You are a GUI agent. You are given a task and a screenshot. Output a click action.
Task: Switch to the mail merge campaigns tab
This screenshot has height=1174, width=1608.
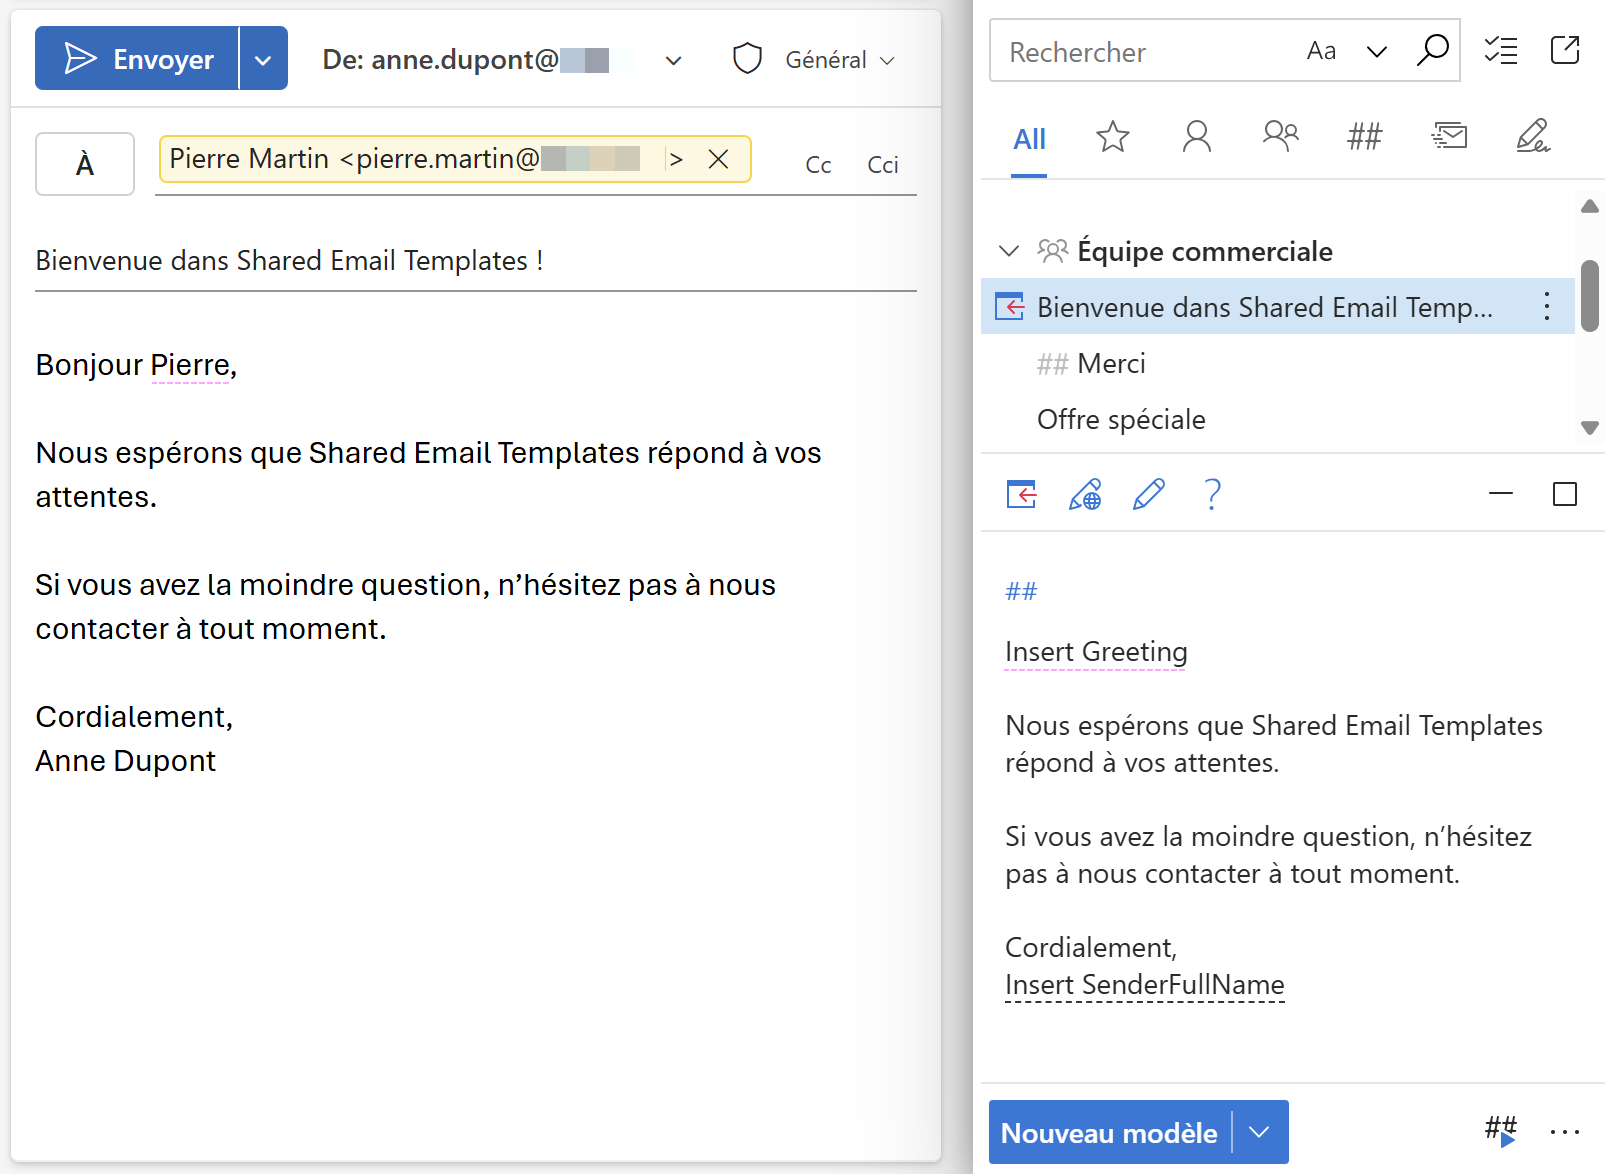1448,135
